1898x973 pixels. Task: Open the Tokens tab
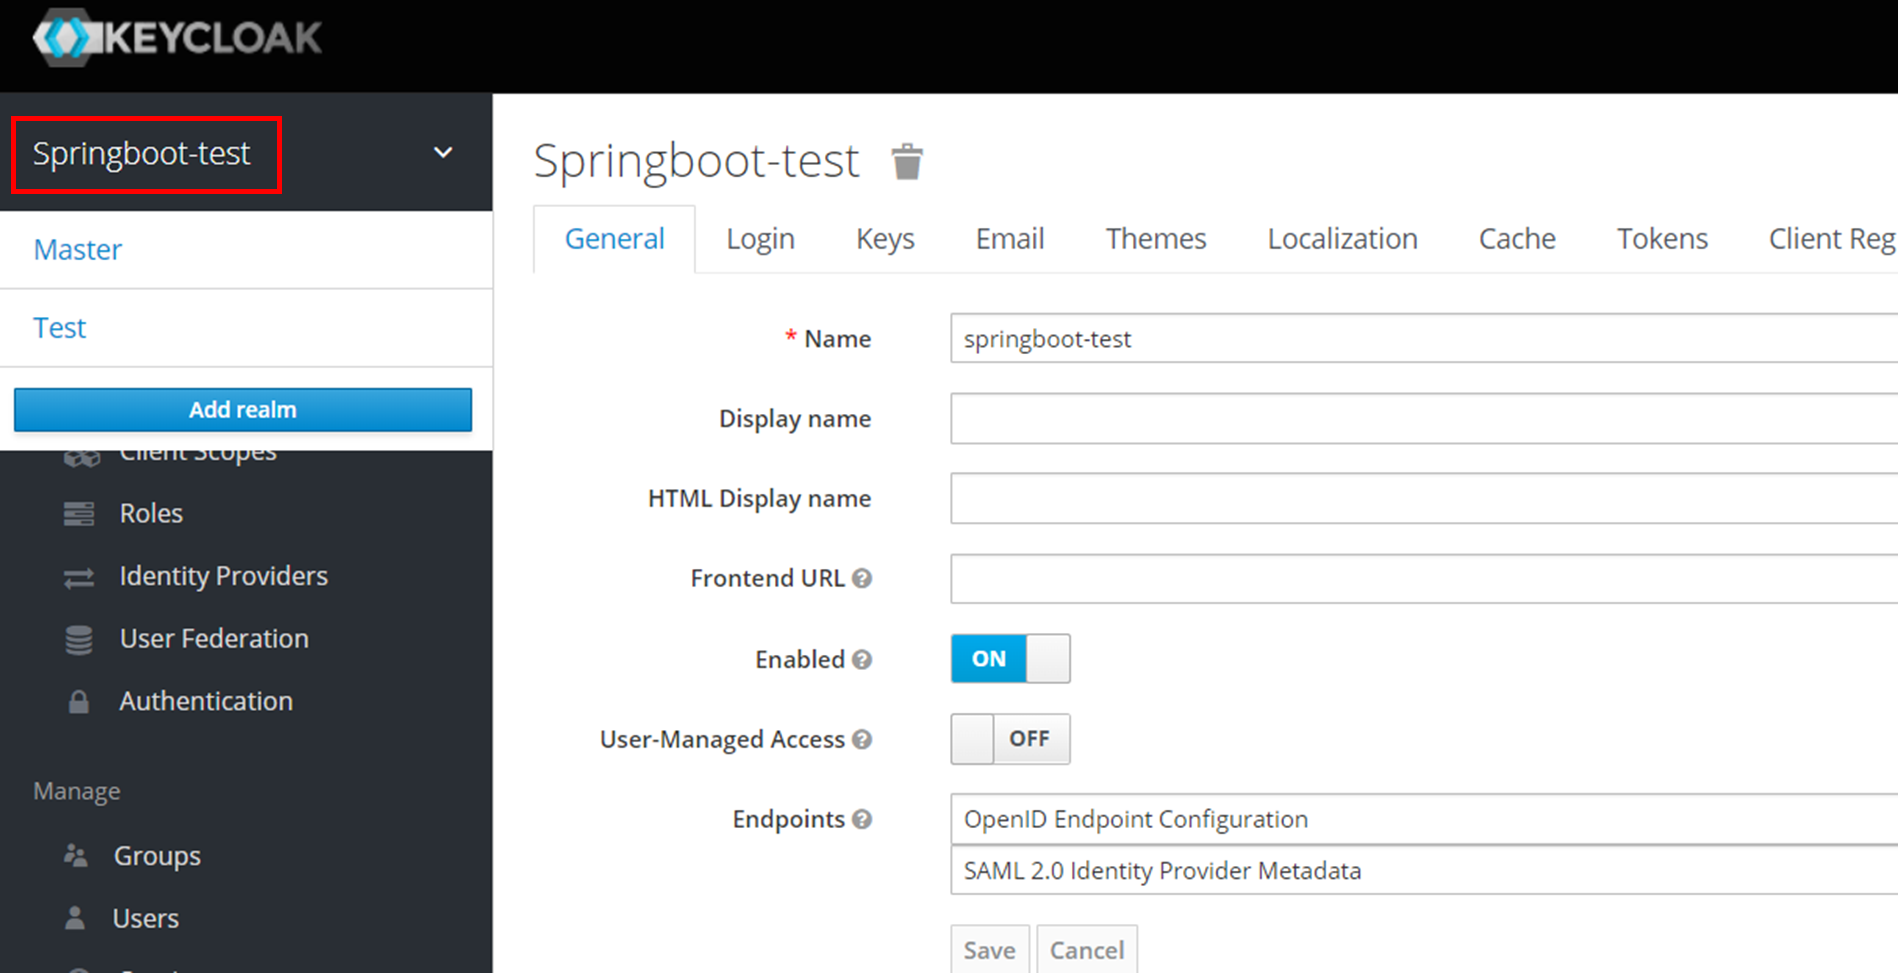point(1662,239)
